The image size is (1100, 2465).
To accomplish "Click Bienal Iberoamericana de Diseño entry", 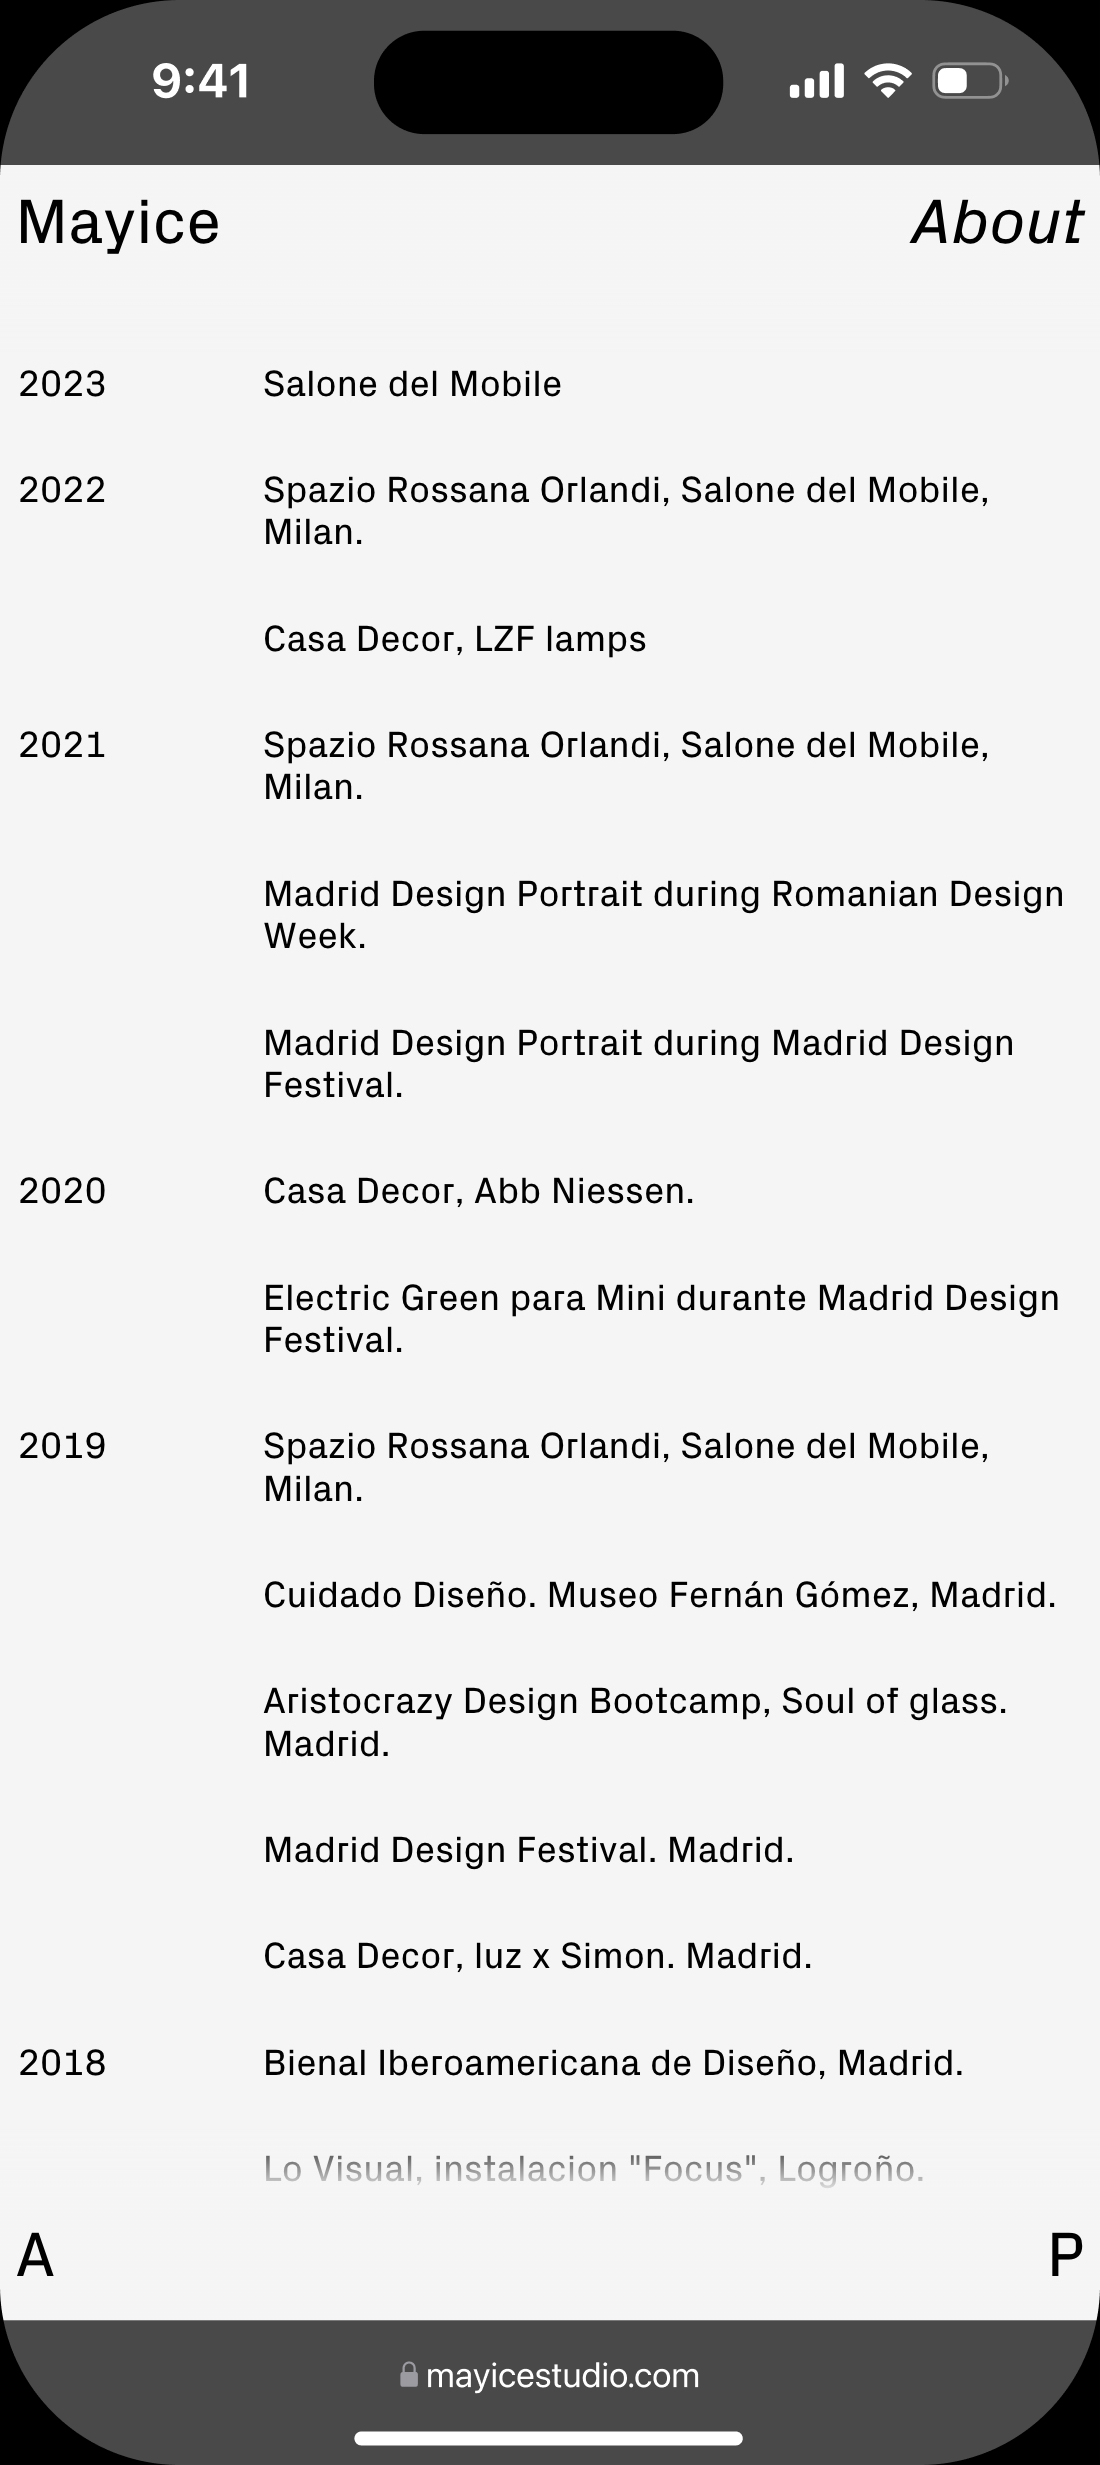I will point(613,2063).
